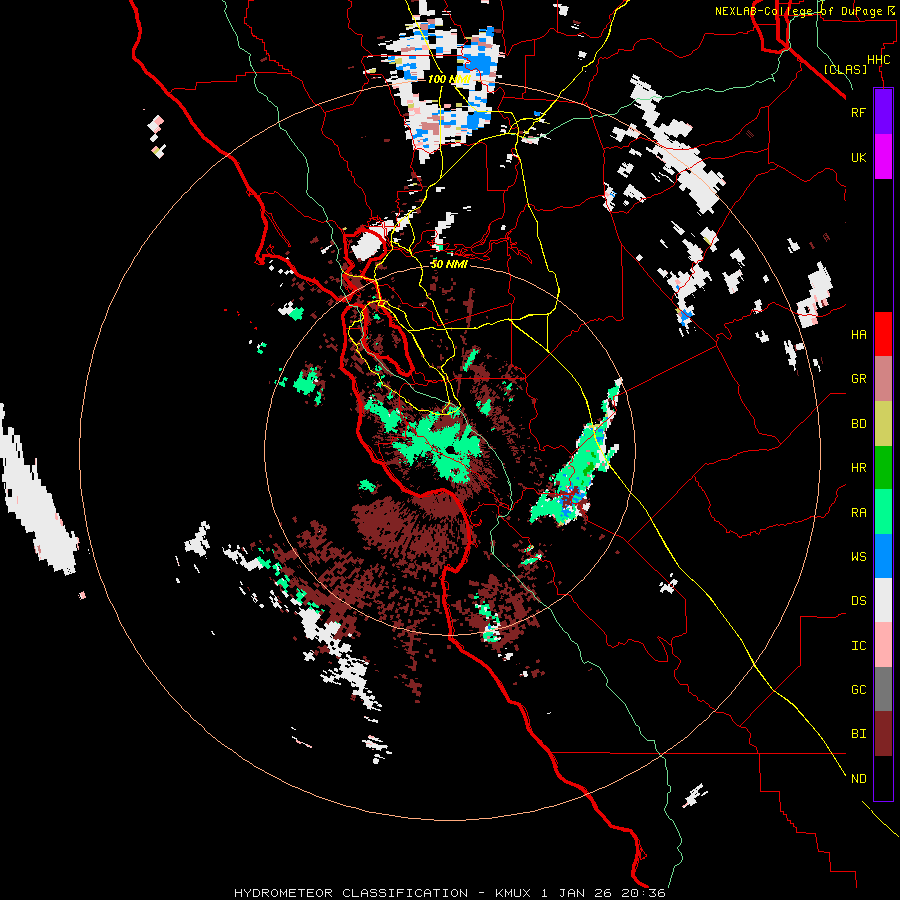Click the dark green HR legend swatch
Screen dimensions: 900x900
pos(883,467)
